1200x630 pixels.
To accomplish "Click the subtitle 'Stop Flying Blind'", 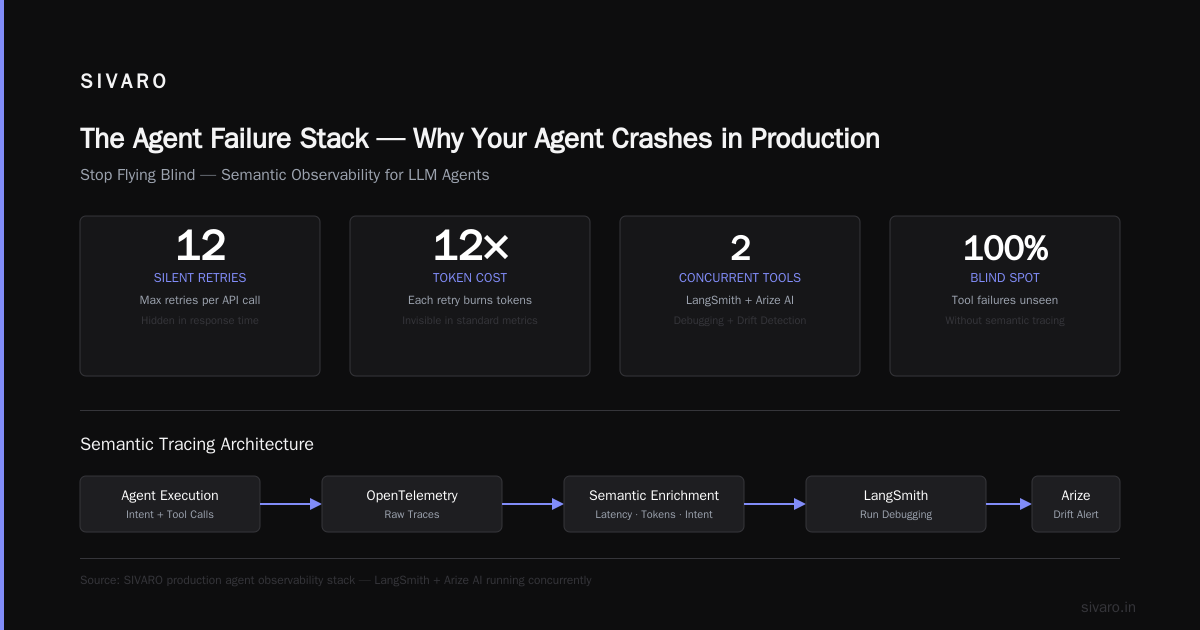I will pos(138,174).
